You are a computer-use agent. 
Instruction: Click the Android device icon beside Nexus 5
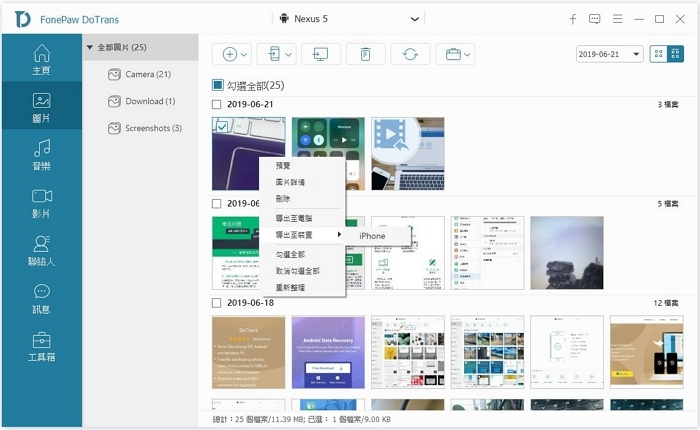[284, 19]
